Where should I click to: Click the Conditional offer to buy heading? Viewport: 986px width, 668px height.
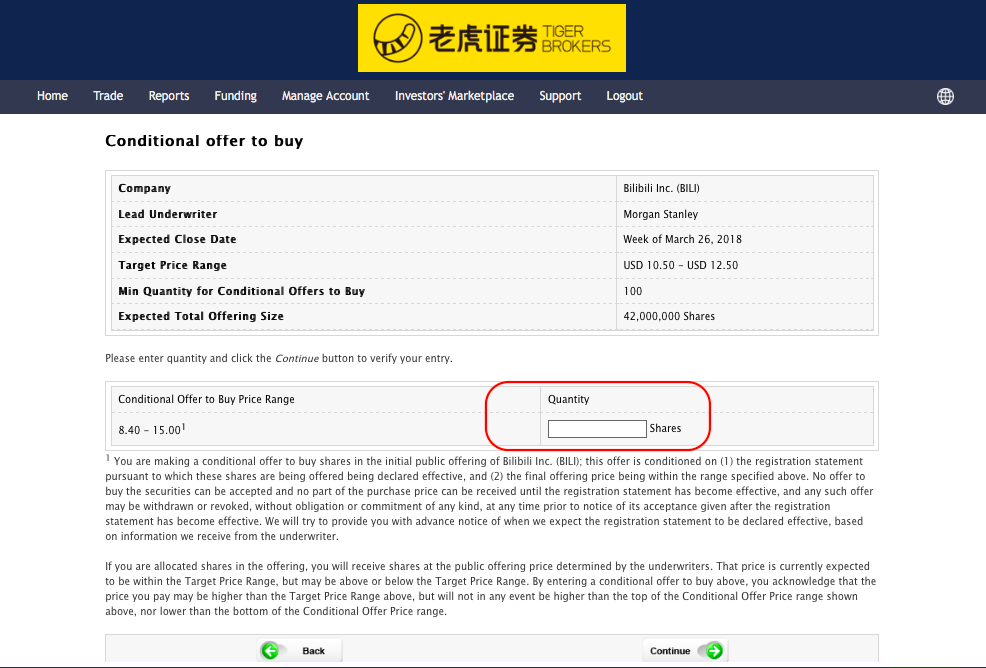[204, 141]
